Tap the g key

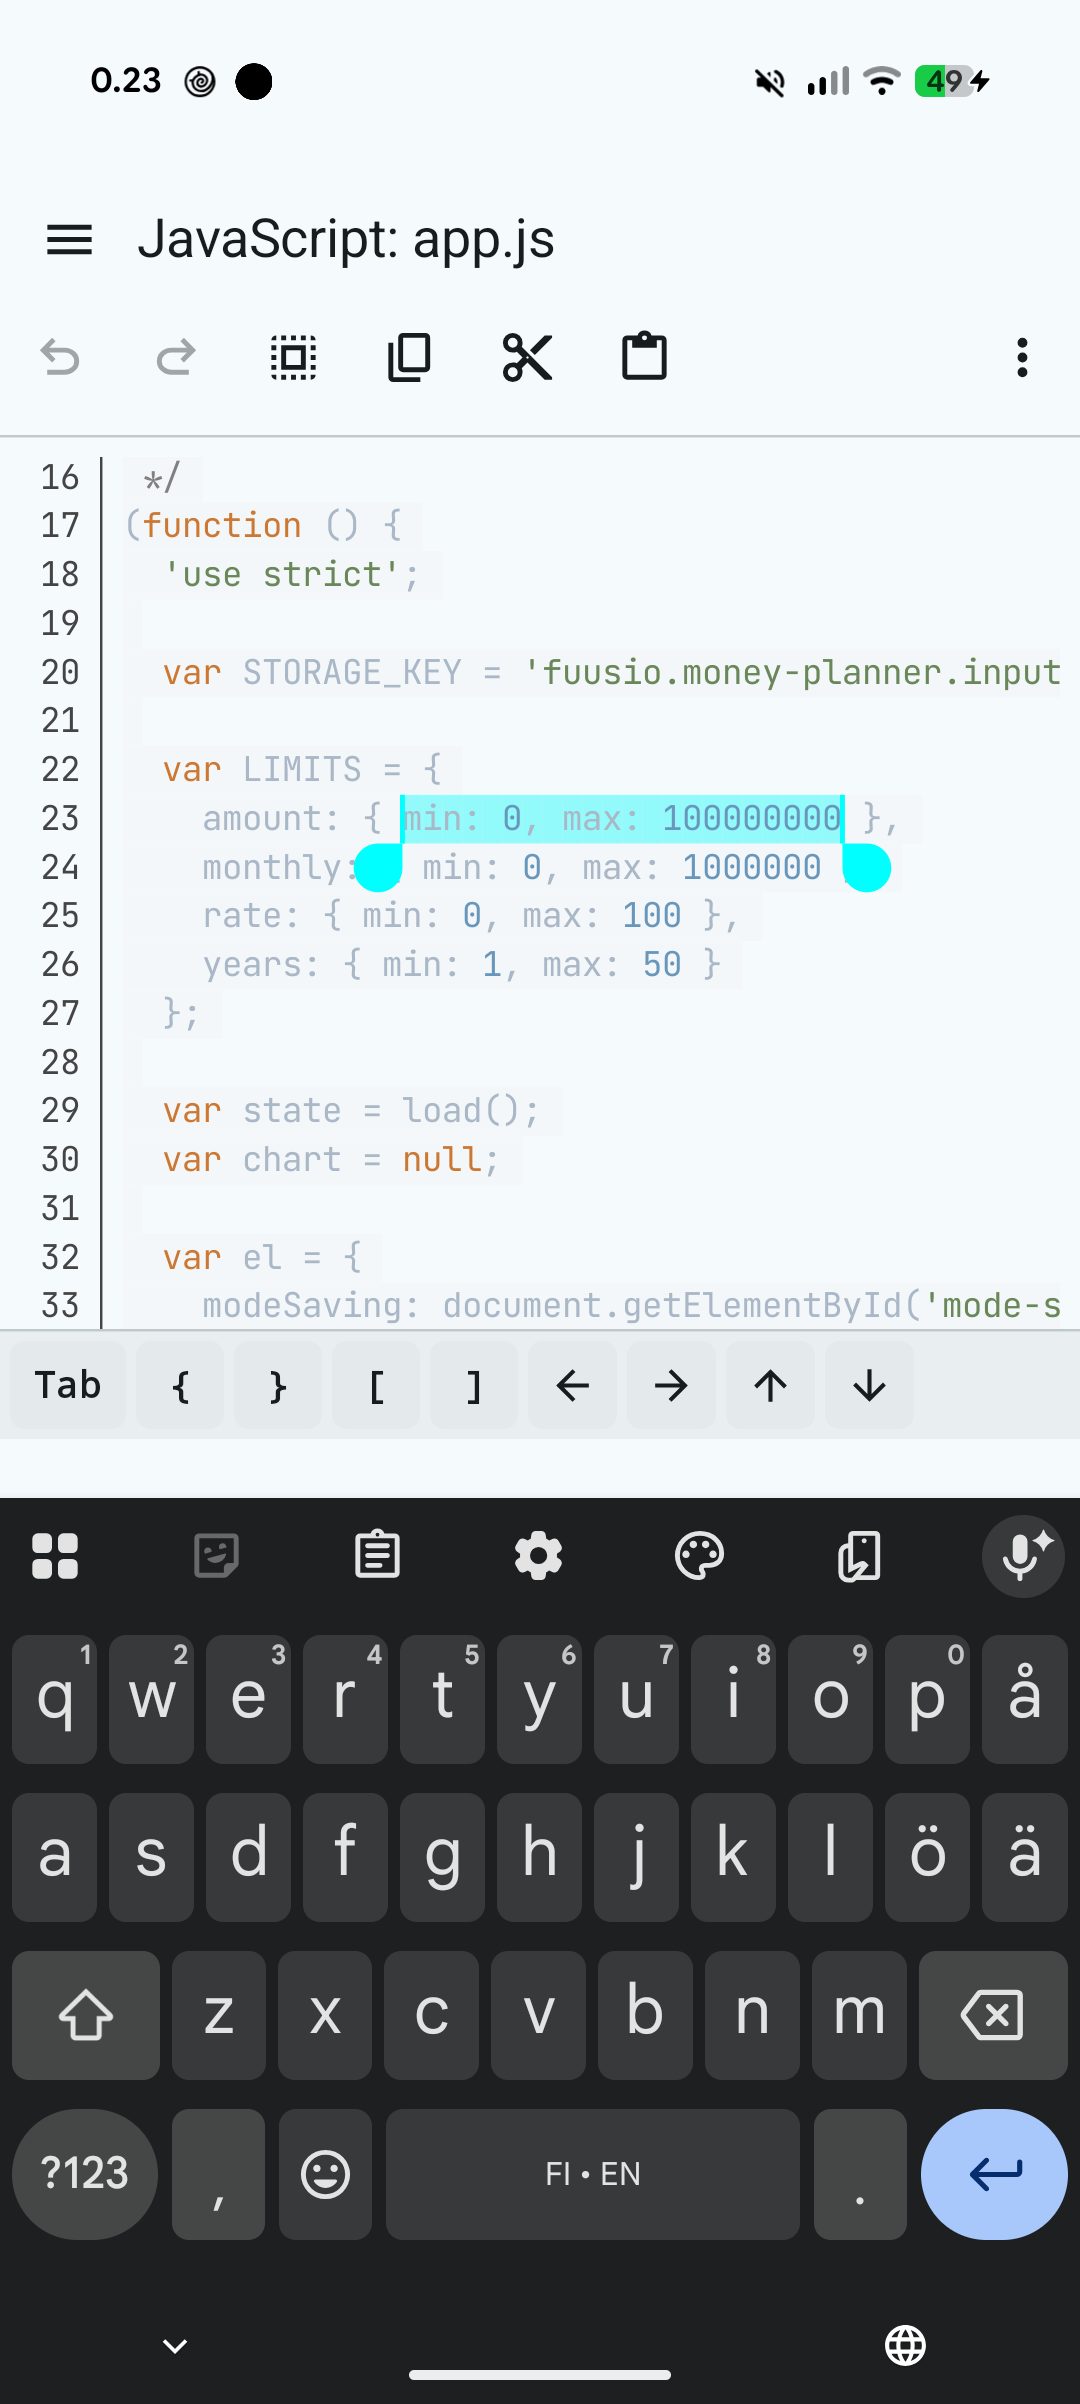442,1857
